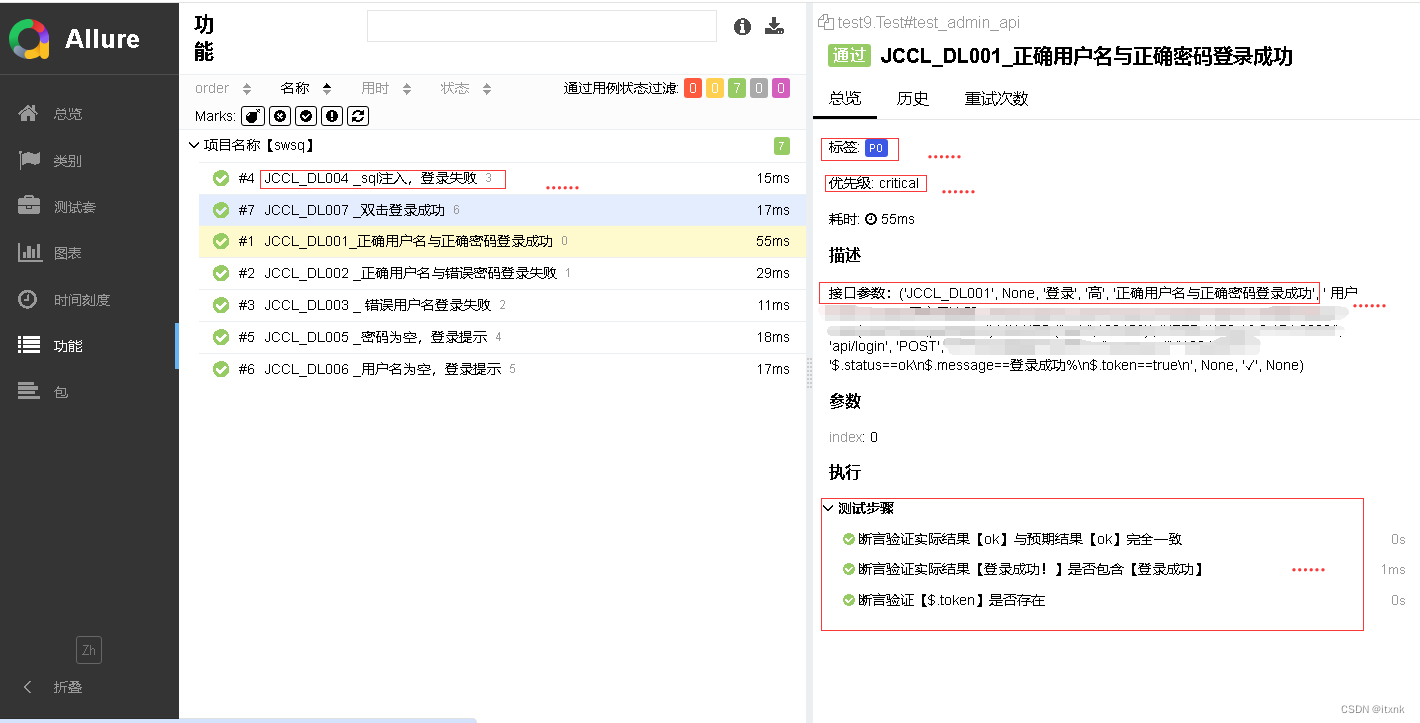Toggle green passed status filter showing 7

coord(737,88)
